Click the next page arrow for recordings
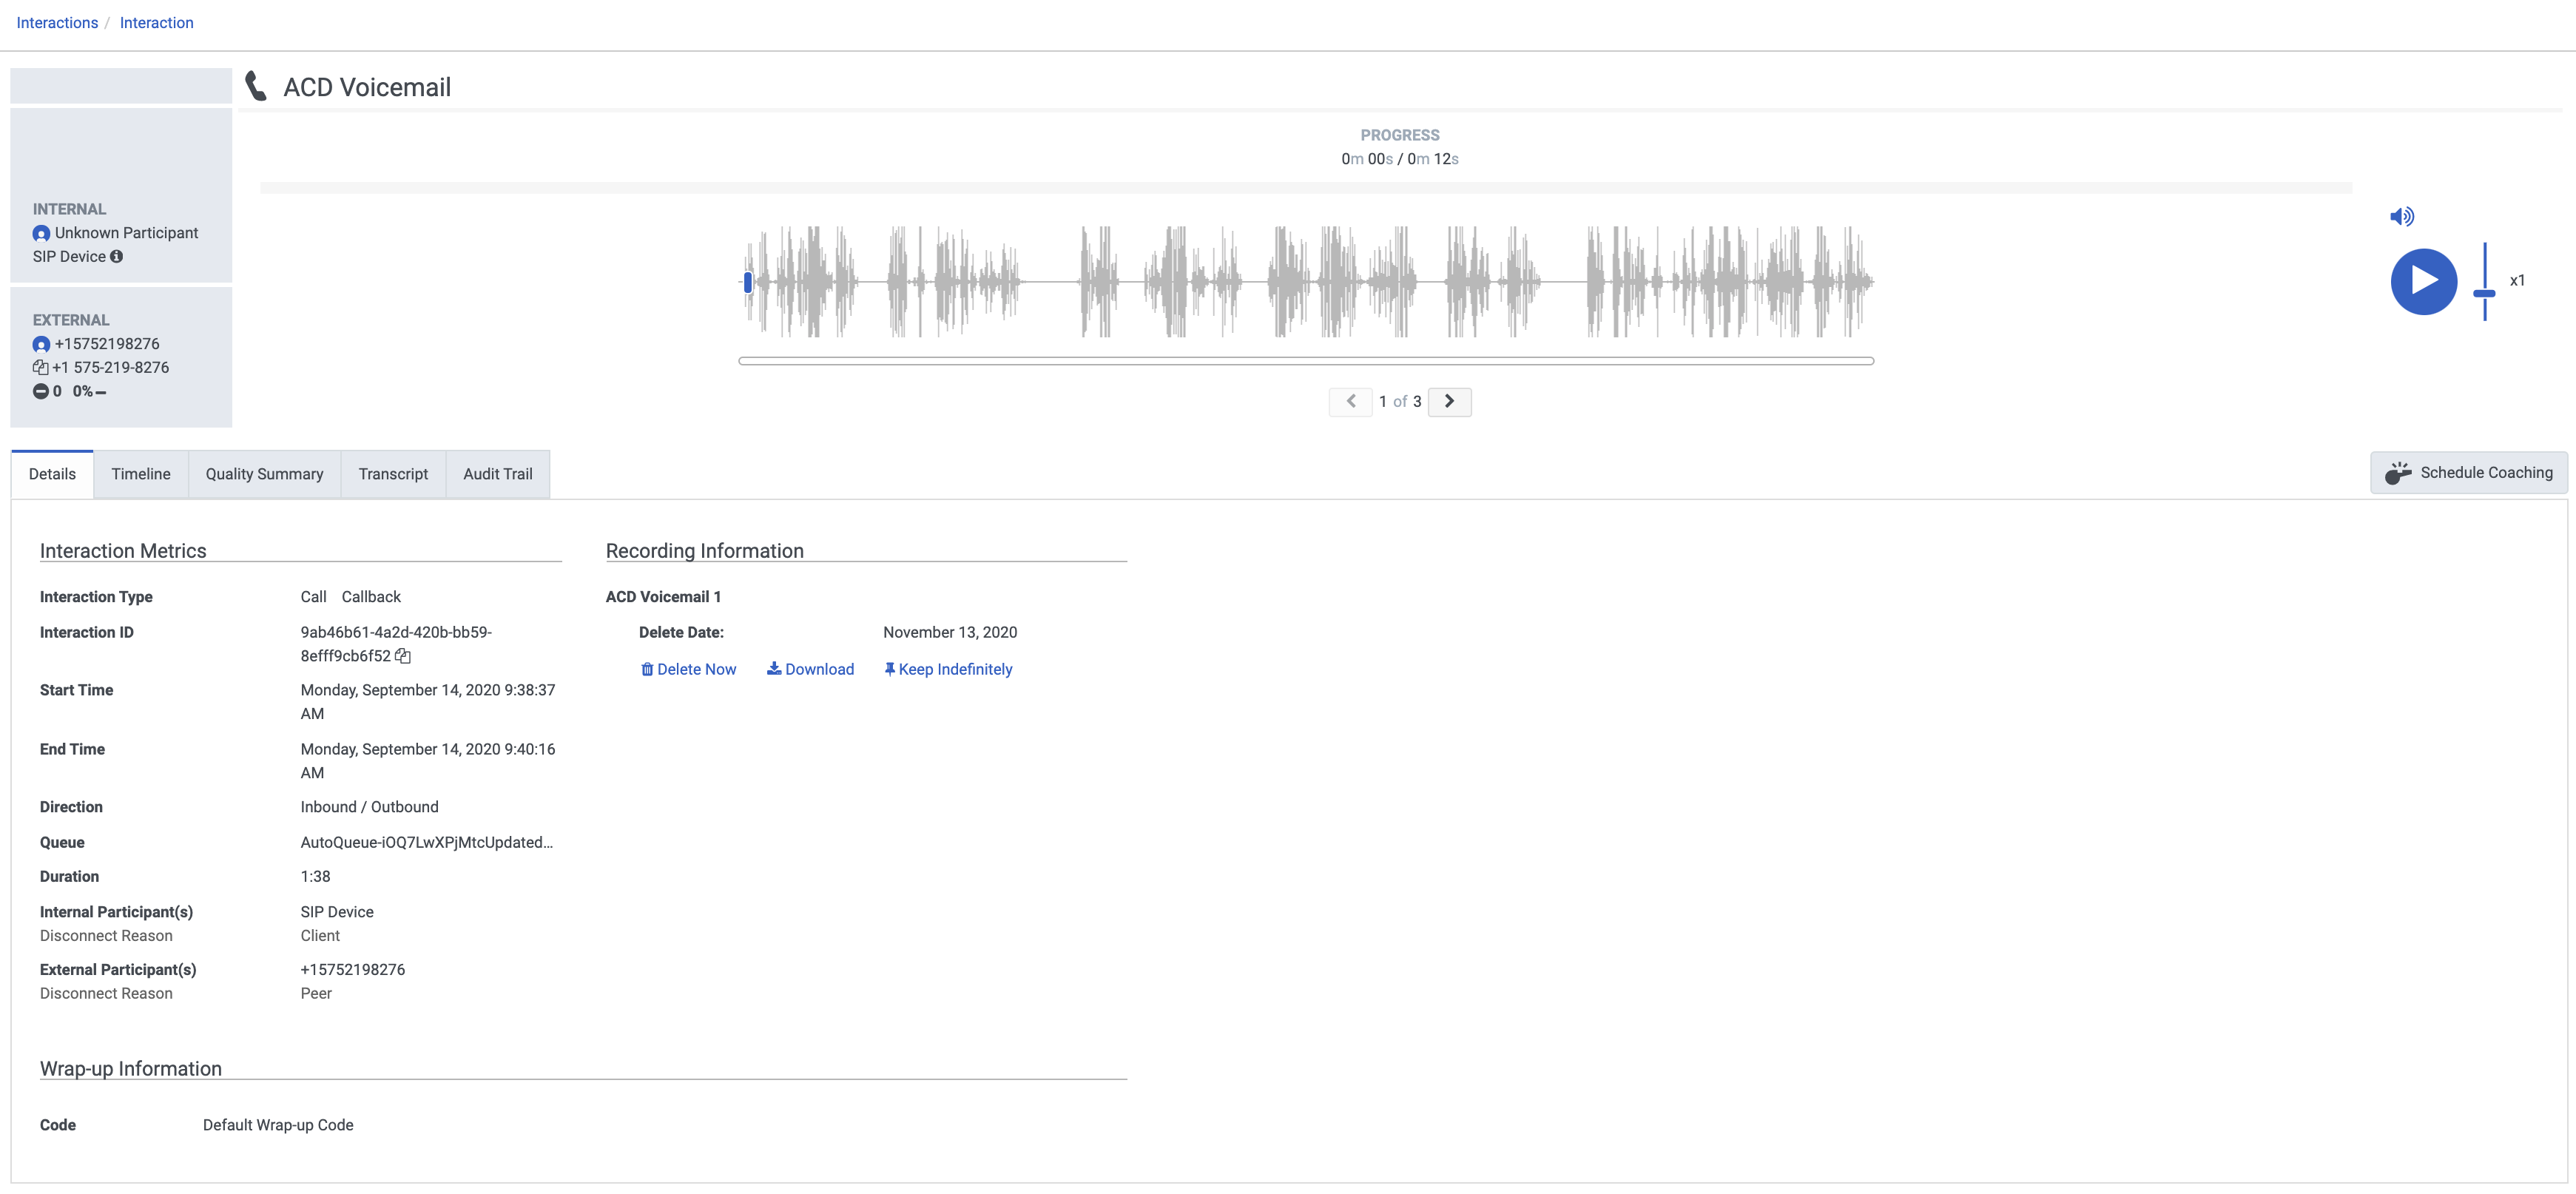Image resolution: width=2576 pixels, height=1194 pixels. pos(1449,401)
